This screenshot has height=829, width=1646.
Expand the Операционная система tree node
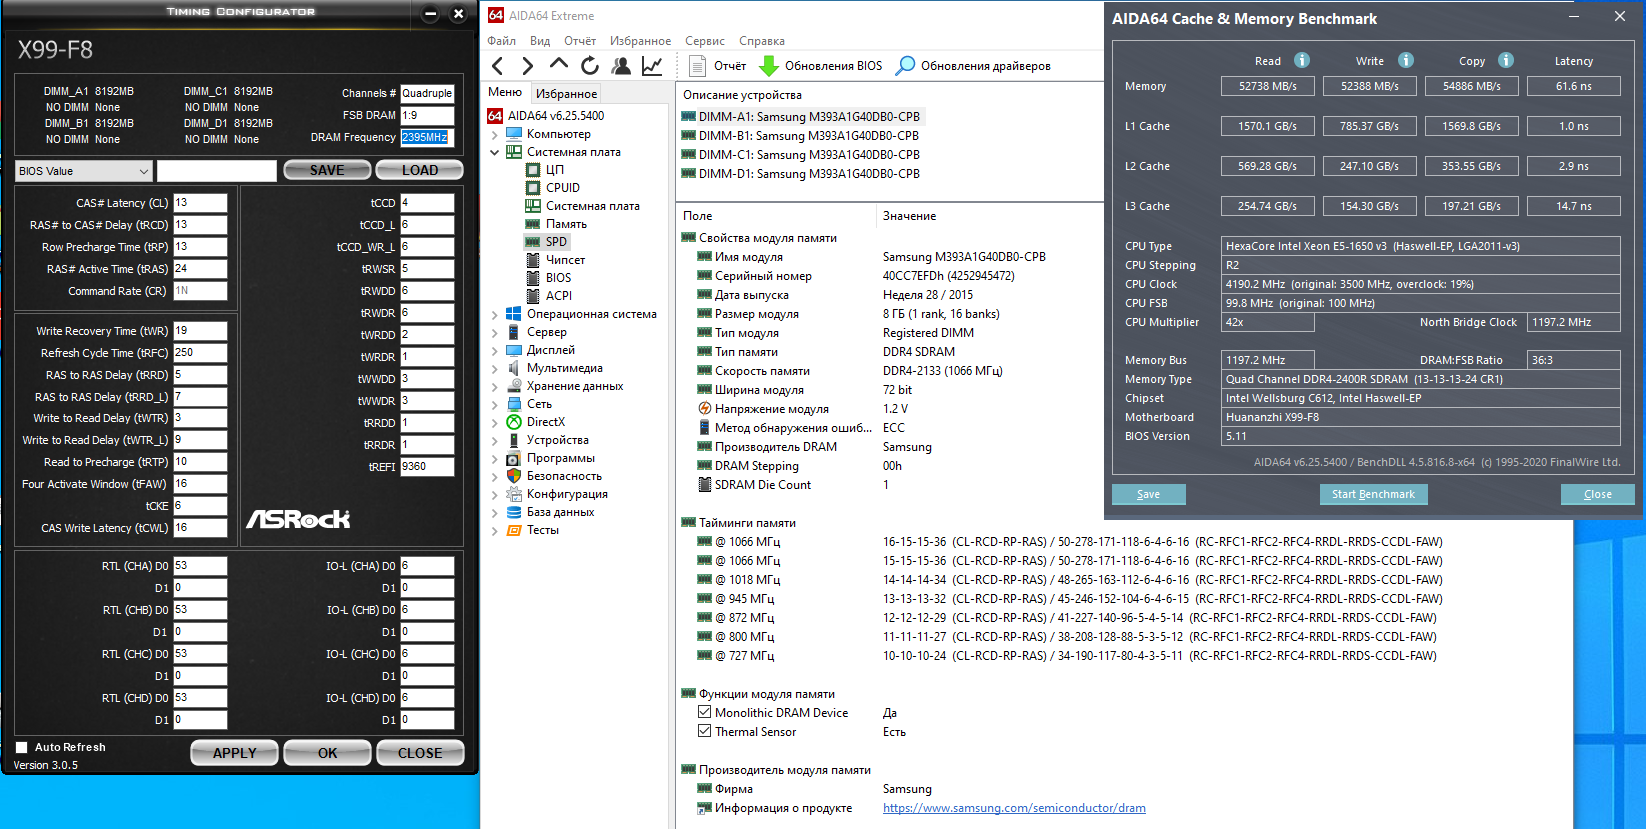tap(495, 315)
